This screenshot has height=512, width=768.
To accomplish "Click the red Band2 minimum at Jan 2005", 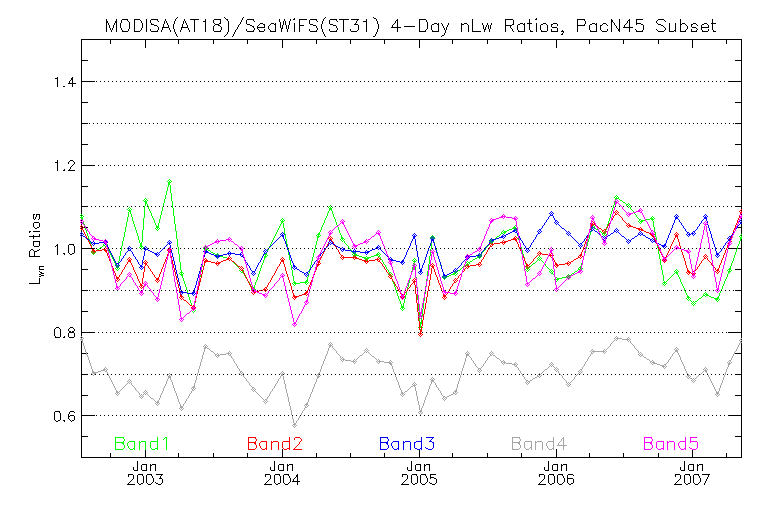I will click(x=420, y=334).
